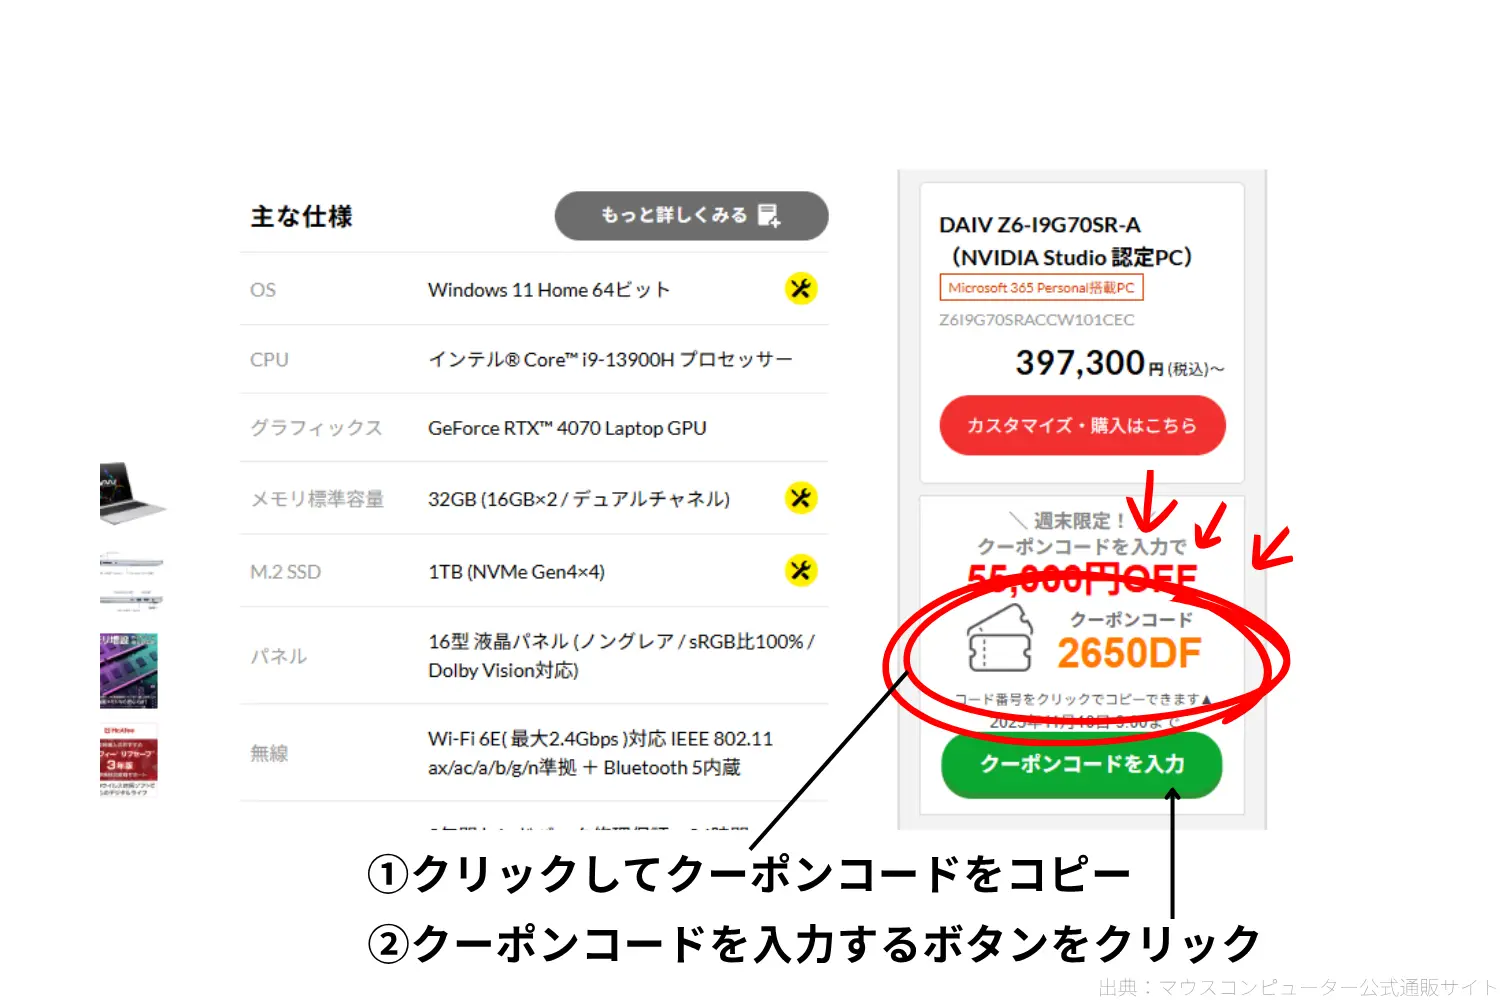The width and height of the screenshot is (1500, 1000).
Task: Click the customize wrench icon in the メモリ標準容量 row
Action: point(800,497)
